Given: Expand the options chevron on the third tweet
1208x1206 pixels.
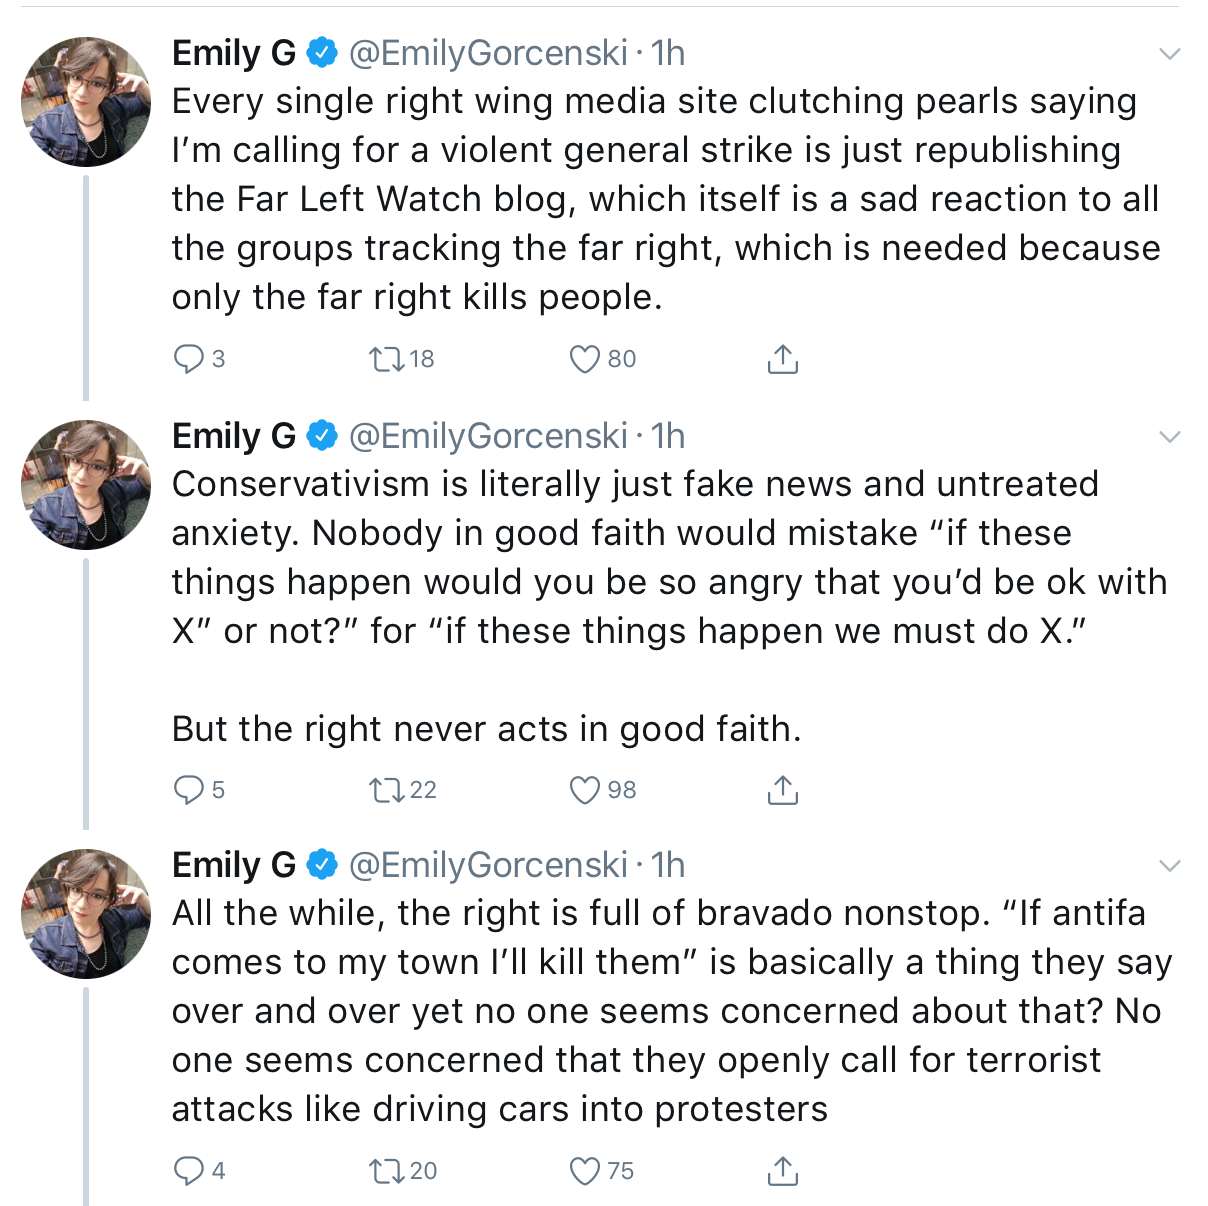Looking at the screenshot, I should point(1169,866).
